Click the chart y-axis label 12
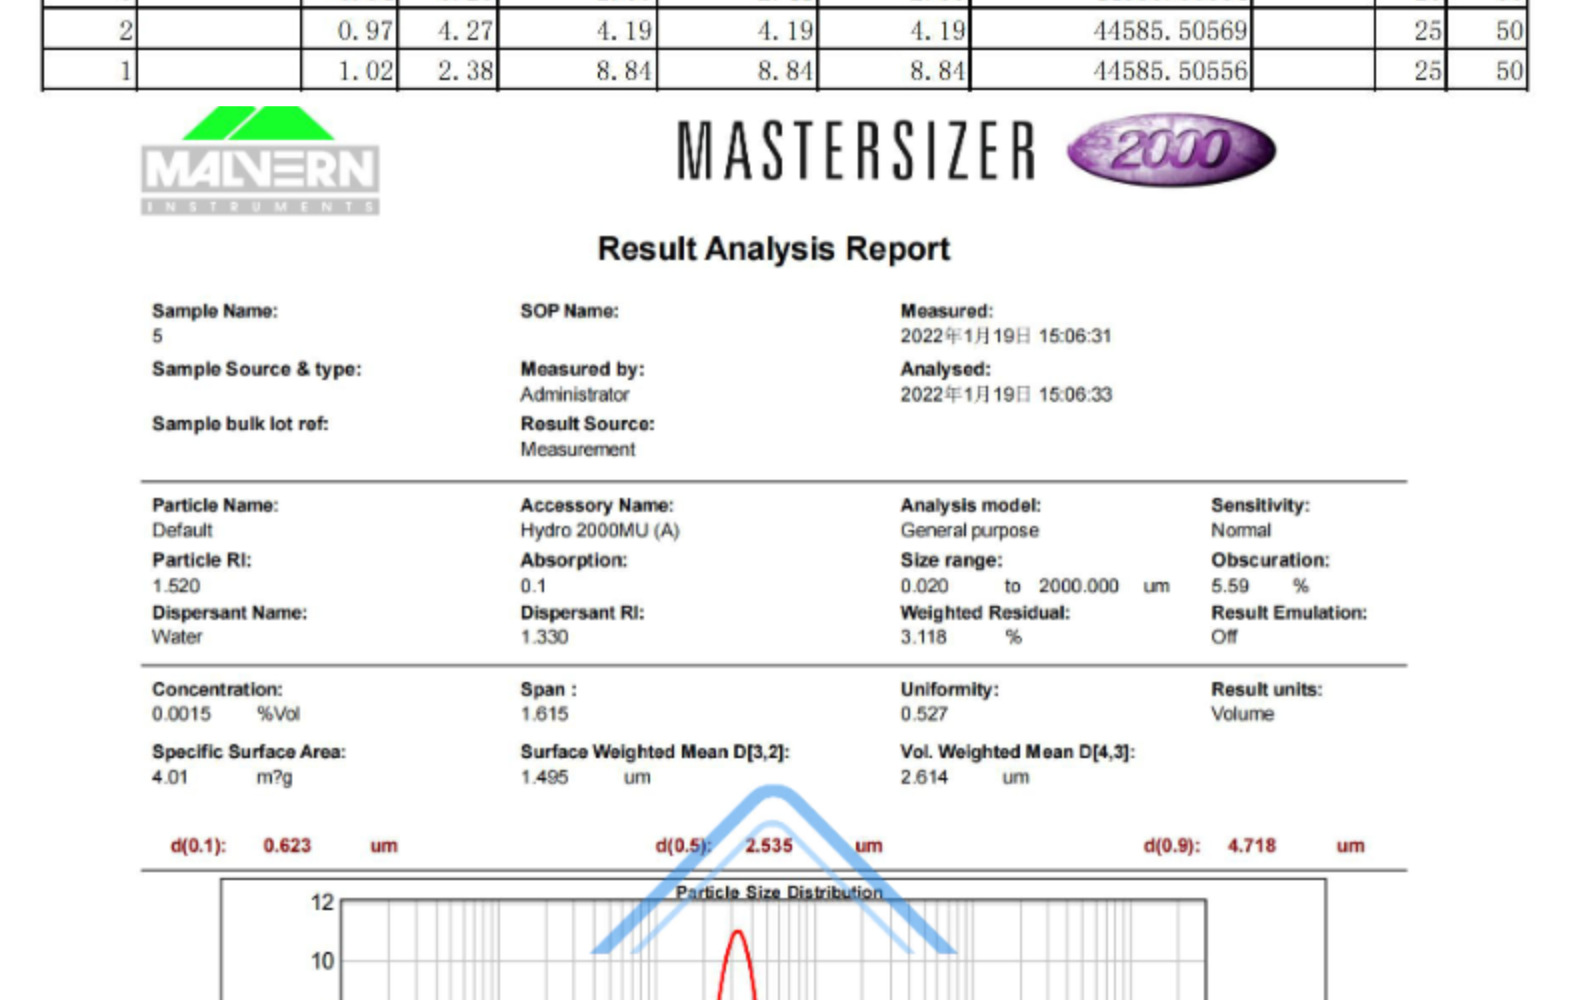1580x1000 pixels. [x=322, y=903]
